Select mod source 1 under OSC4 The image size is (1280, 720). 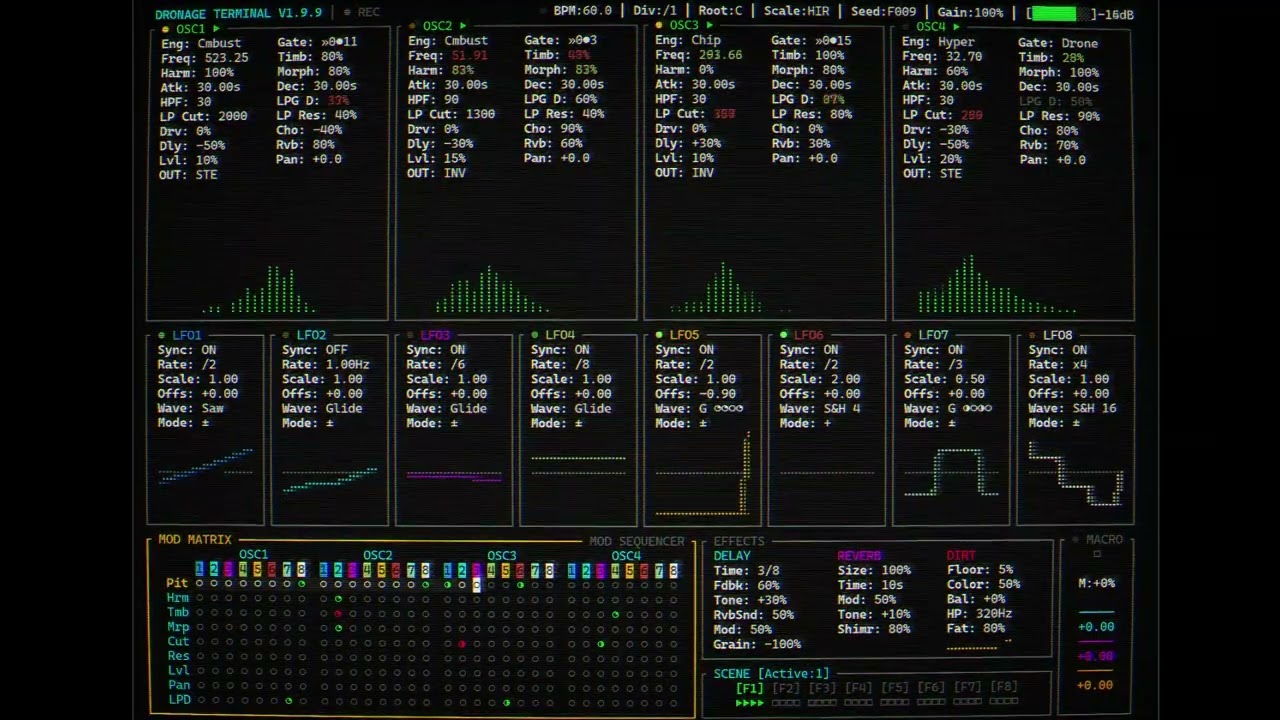point(571,570)
